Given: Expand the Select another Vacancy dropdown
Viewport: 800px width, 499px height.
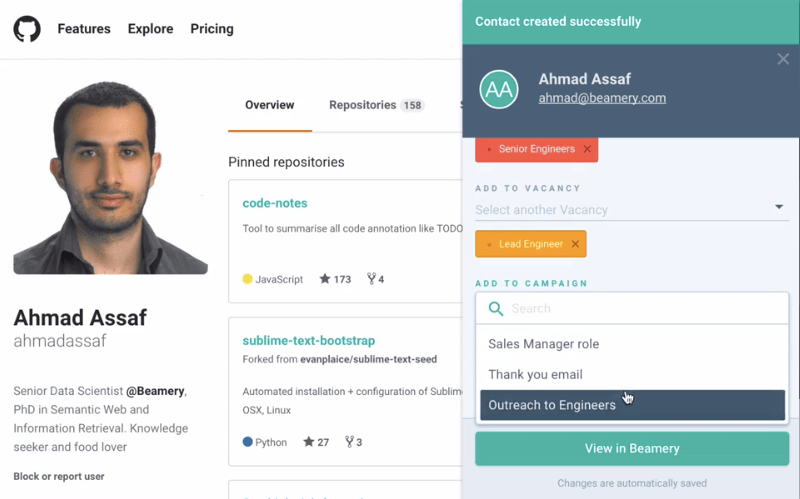Looking at the screenshot, I should pos(779,208).
